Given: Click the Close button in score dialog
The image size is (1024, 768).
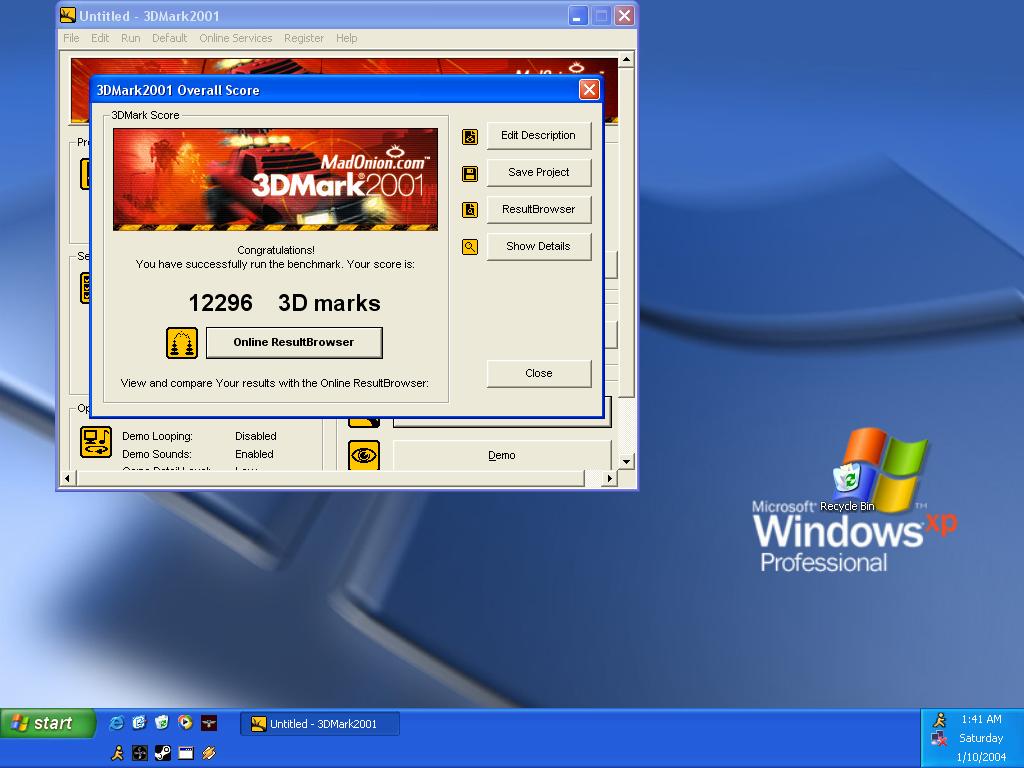Looking at the screenshot, I should click(x=538, y=373).
